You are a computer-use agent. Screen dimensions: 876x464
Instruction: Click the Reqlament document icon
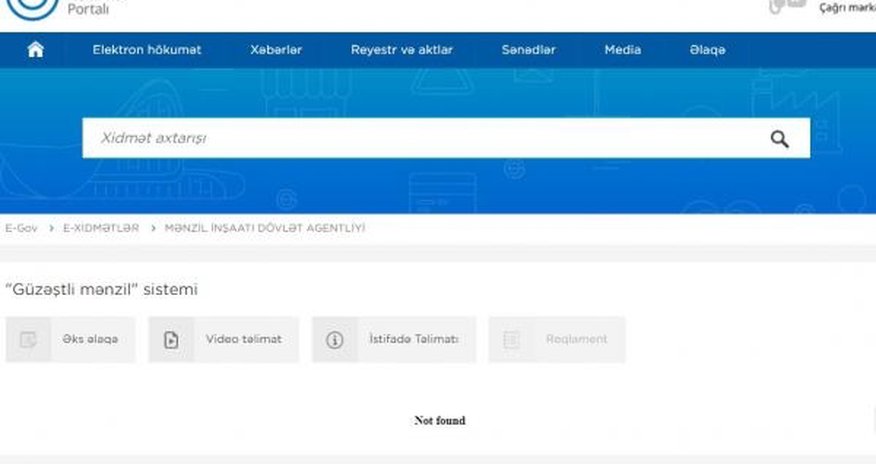point(511,339)
